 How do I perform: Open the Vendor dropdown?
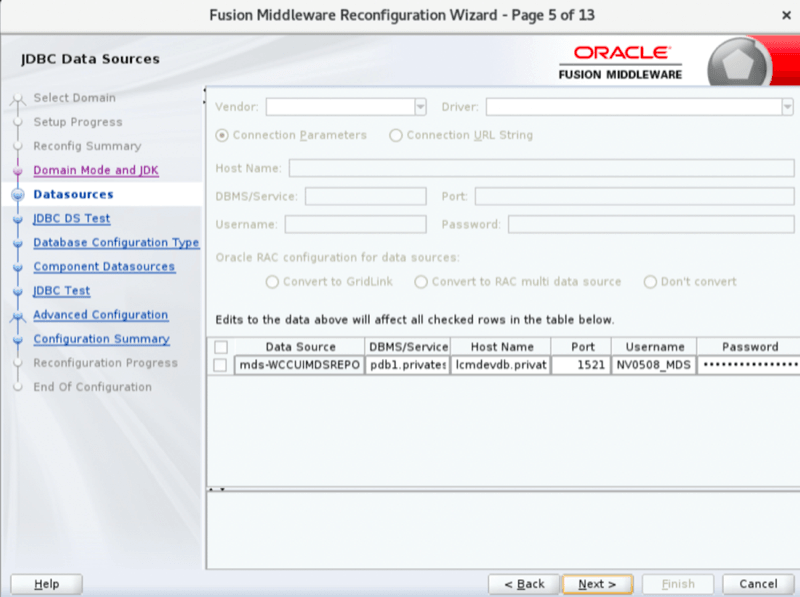coord(420,107)
